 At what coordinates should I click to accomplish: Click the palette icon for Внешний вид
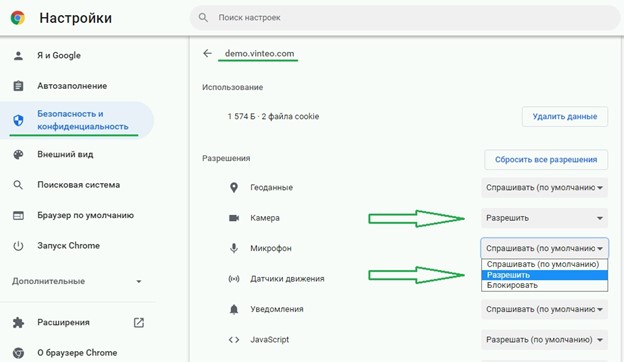18,154
